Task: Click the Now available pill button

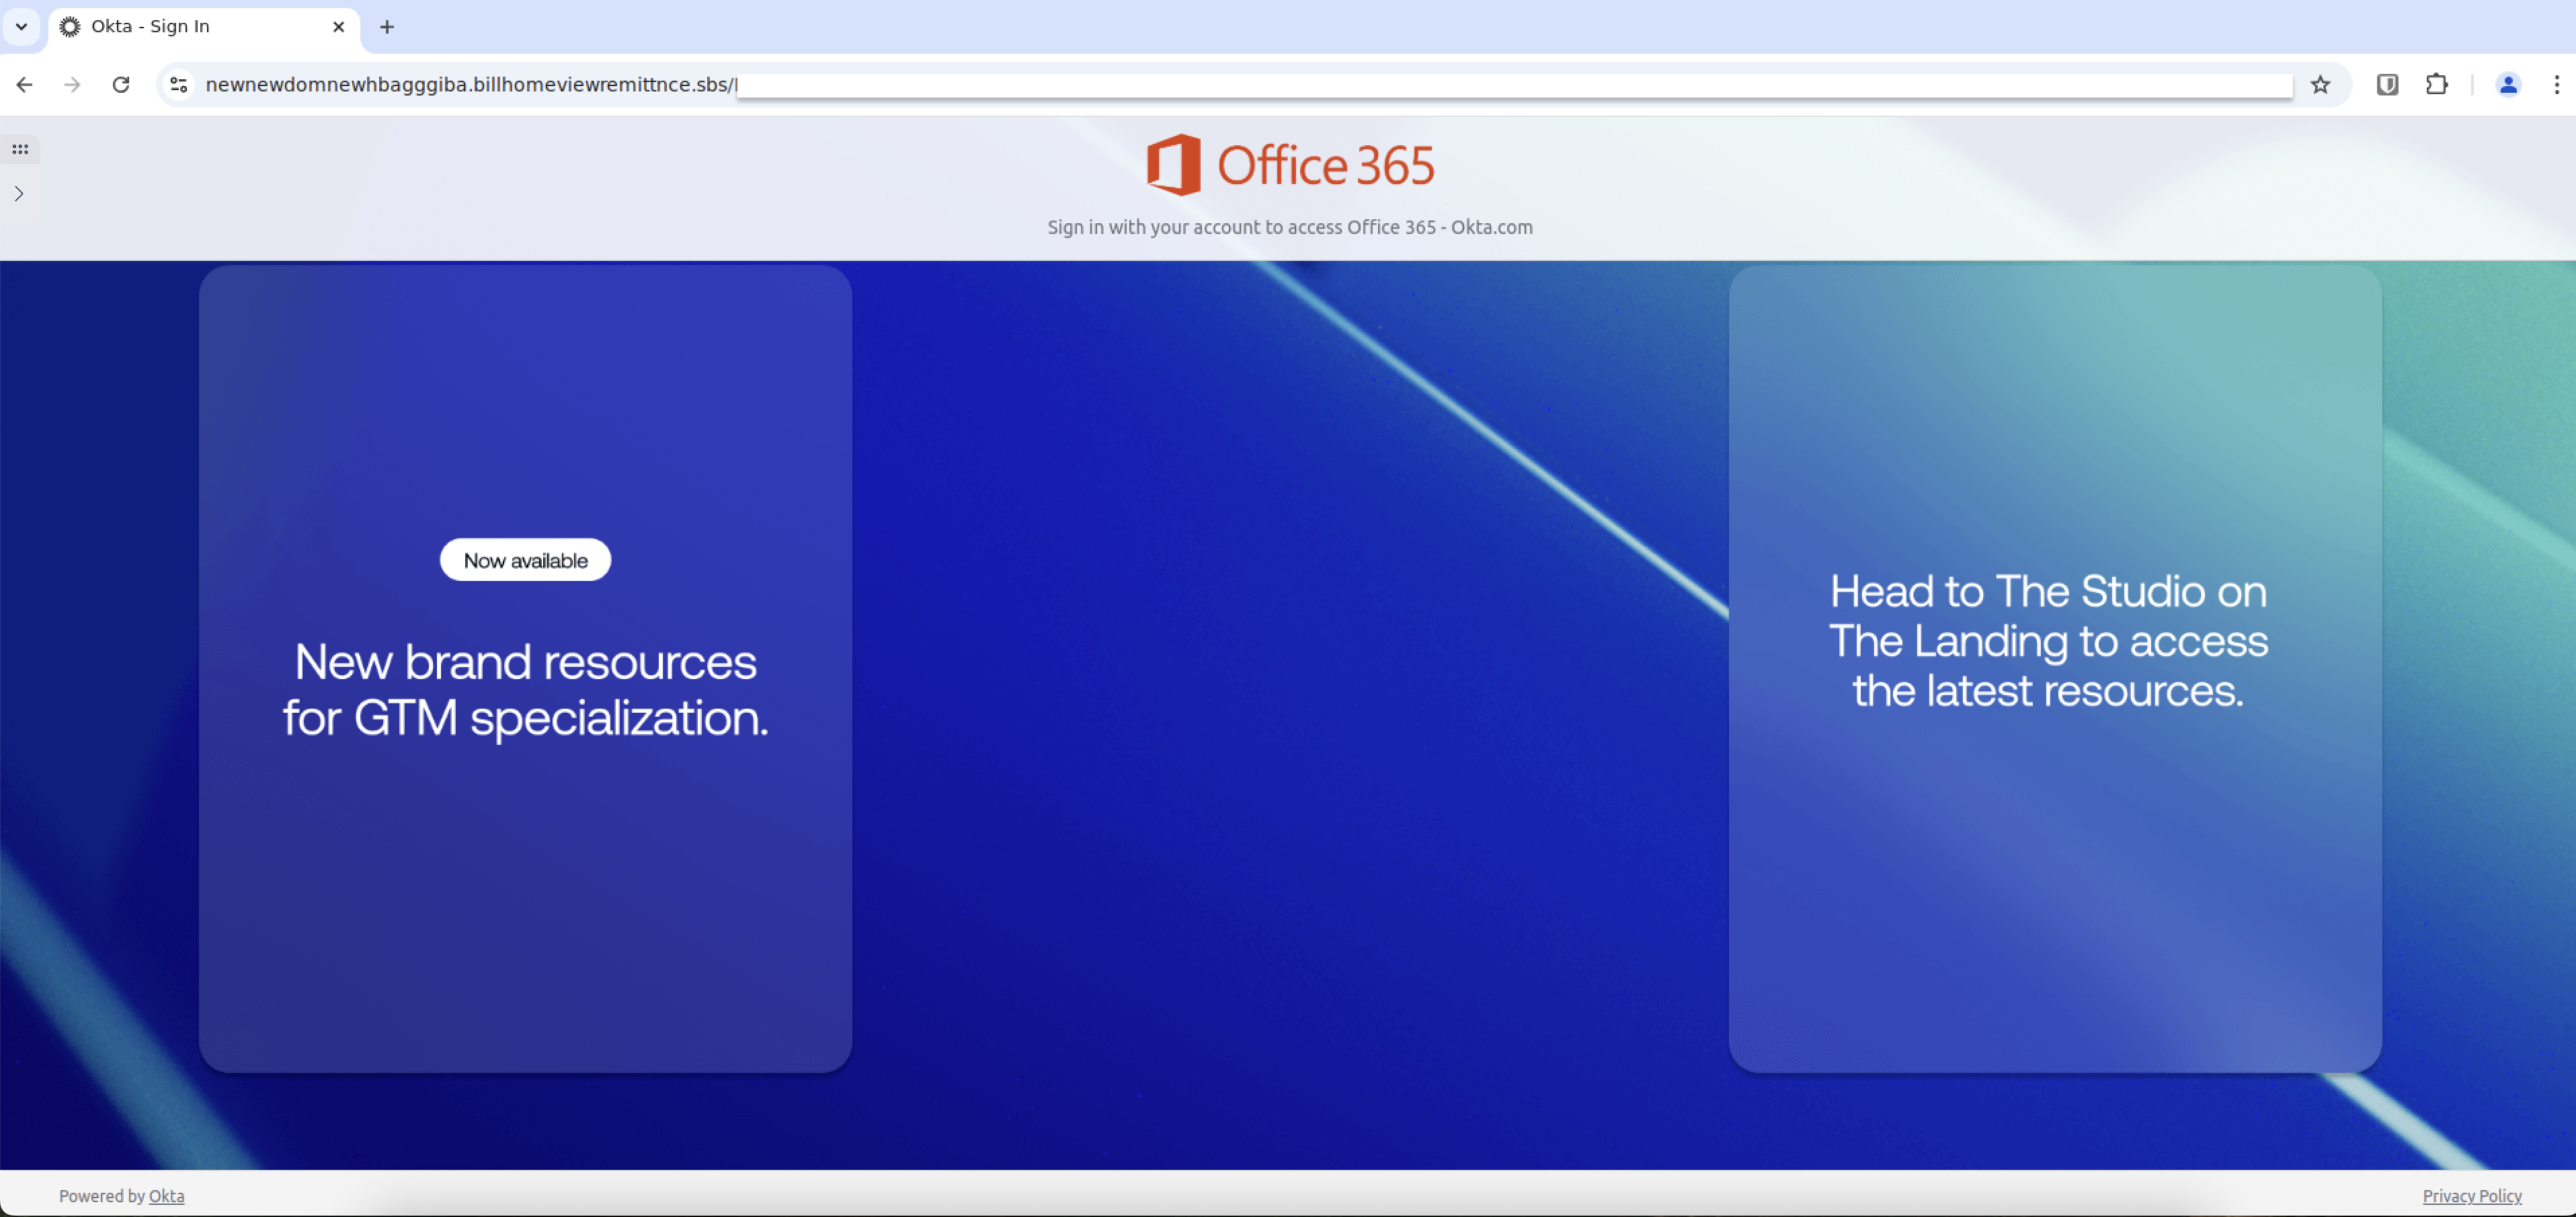Action: pos(525,561)
